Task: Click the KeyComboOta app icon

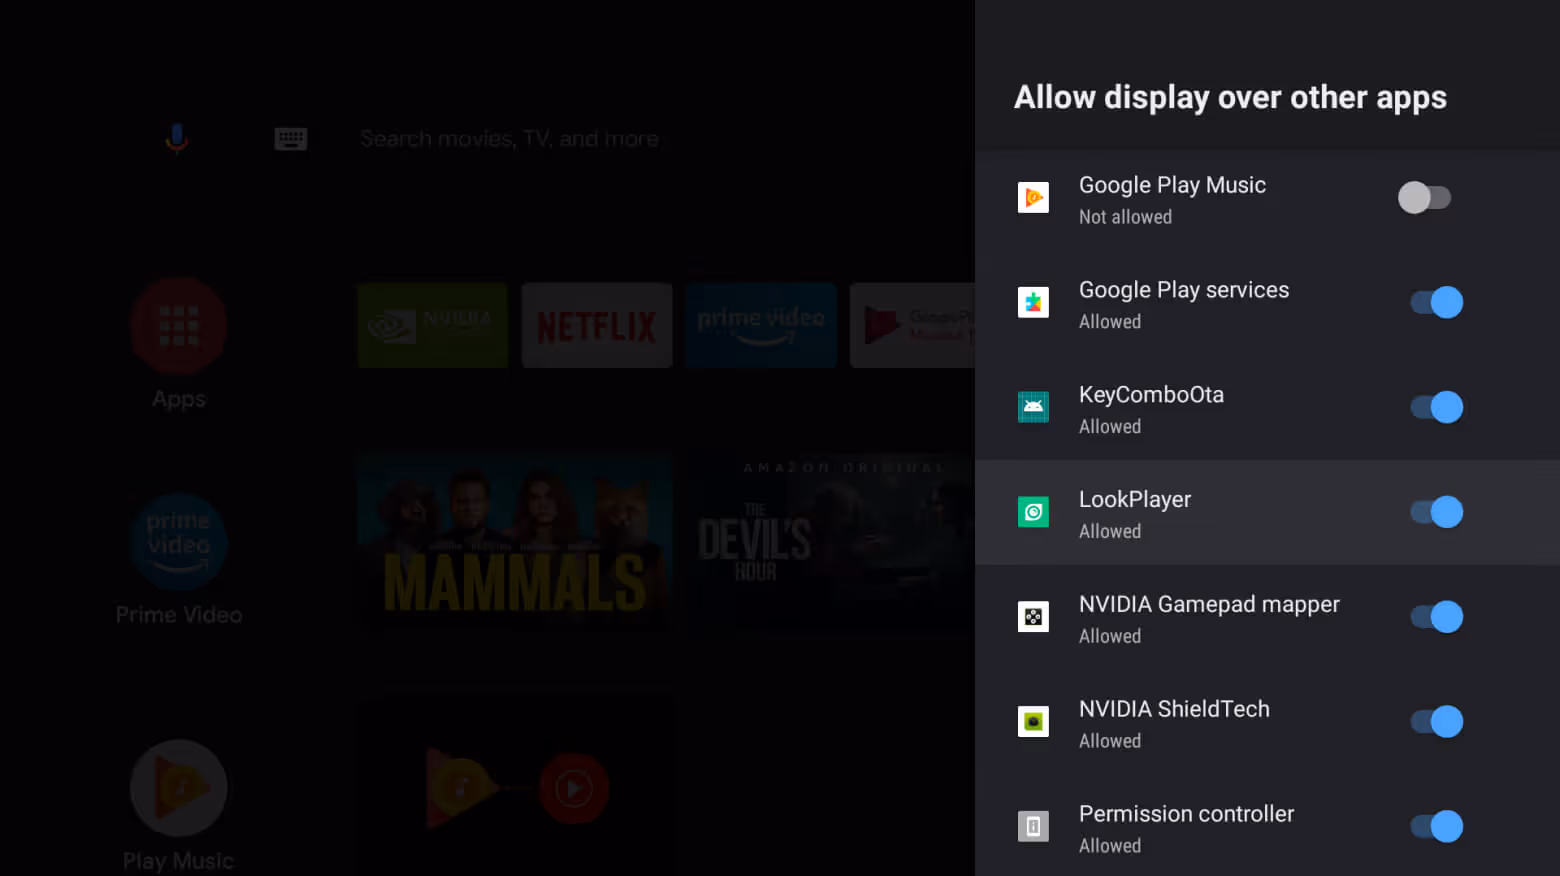Action: click(x=1033, y=407)
